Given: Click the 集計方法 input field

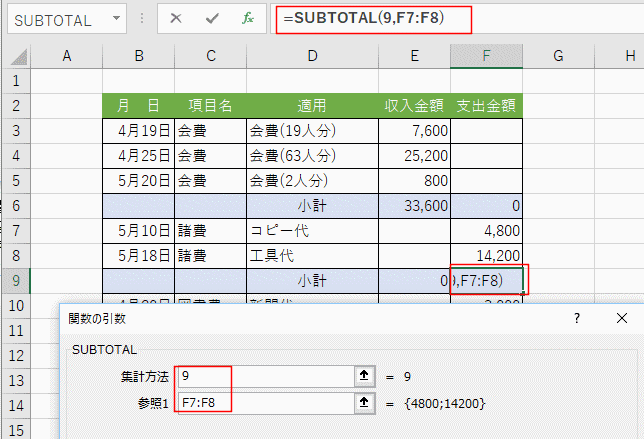Looking at the screenshot, I should [265, 377].
